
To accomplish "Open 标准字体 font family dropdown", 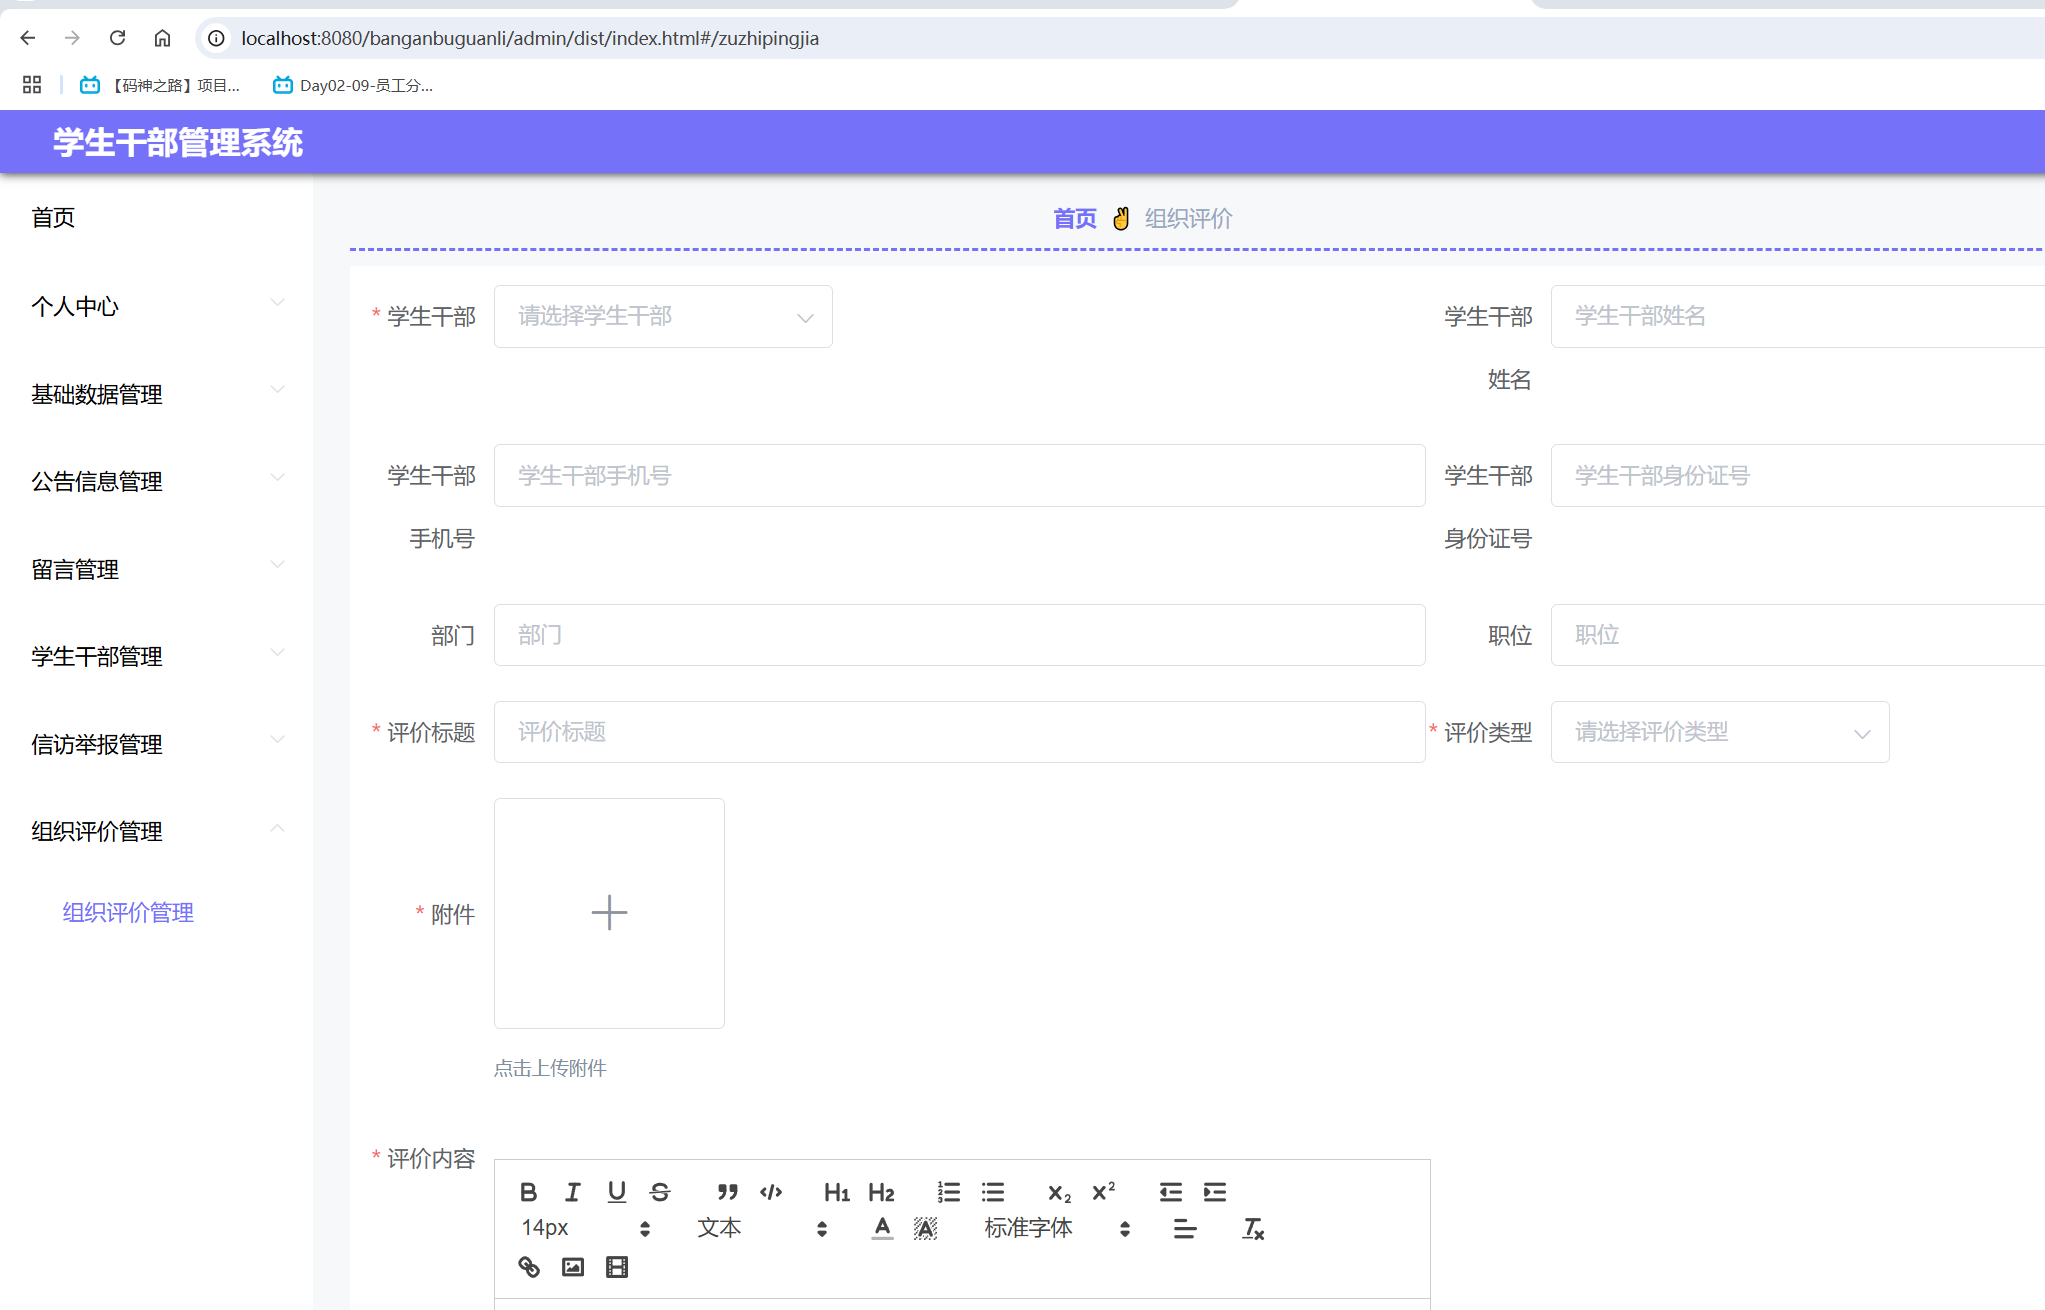I will coord(1057,1228).
